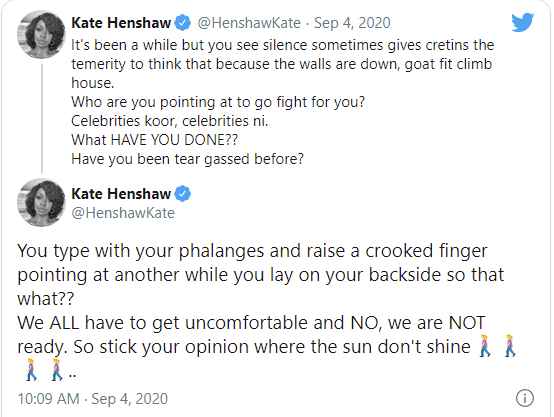
Task: Click the Twitter bird logo
Action: [523, 22]
